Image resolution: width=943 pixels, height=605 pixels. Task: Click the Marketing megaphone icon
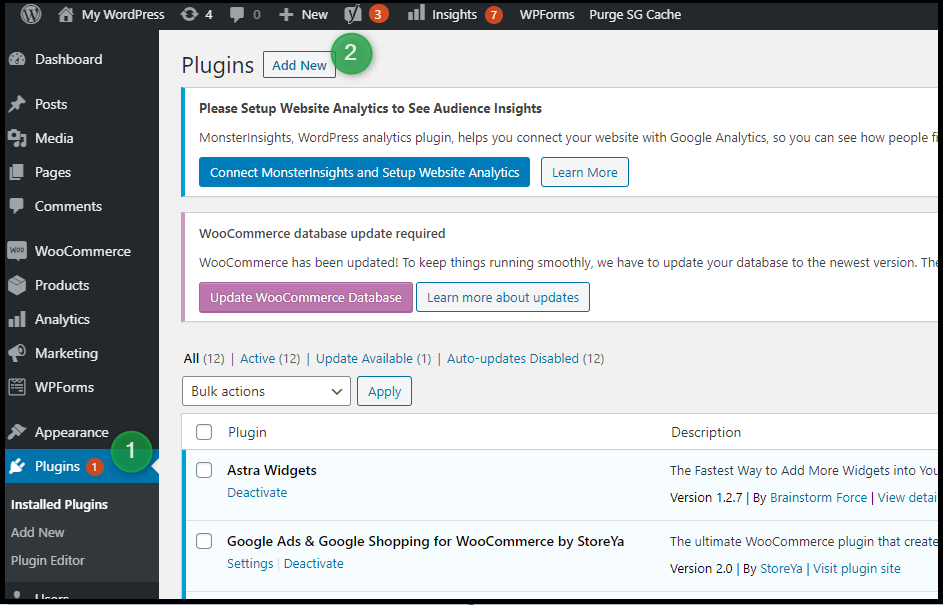click(17, 353)
